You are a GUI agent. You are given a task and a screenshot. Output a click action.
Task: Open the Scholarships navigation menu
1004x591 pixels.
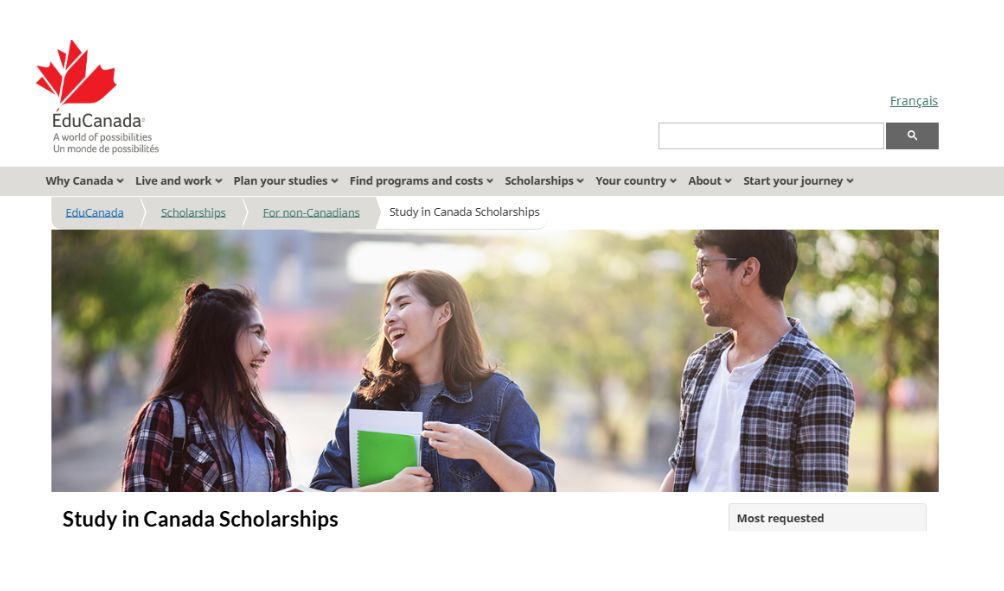tap(544, 181)
